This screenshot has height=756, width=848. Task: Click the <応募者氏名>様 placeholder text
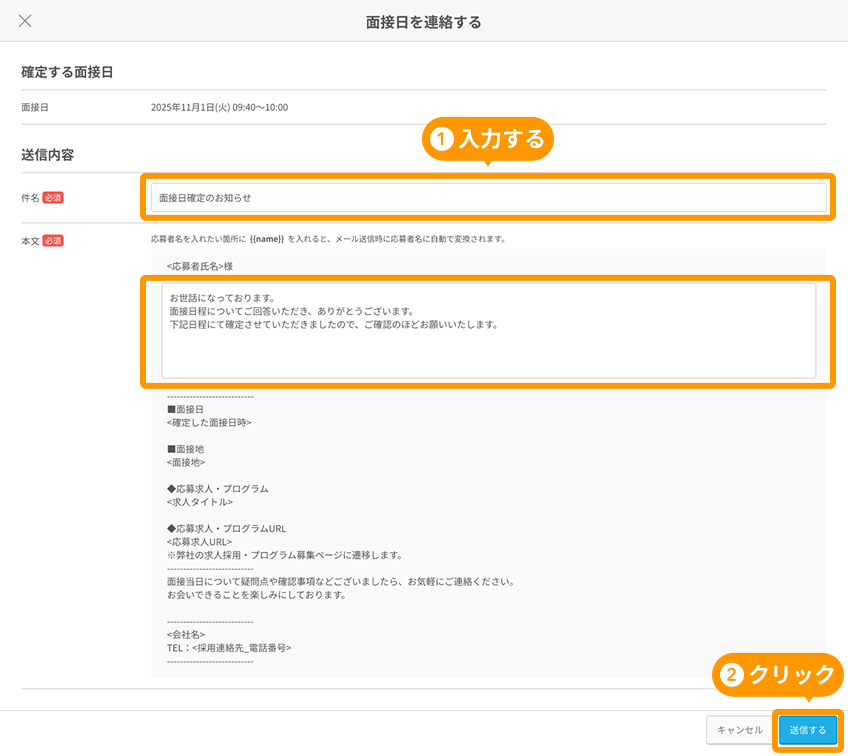pyautogui.click(x=200, y=266)
